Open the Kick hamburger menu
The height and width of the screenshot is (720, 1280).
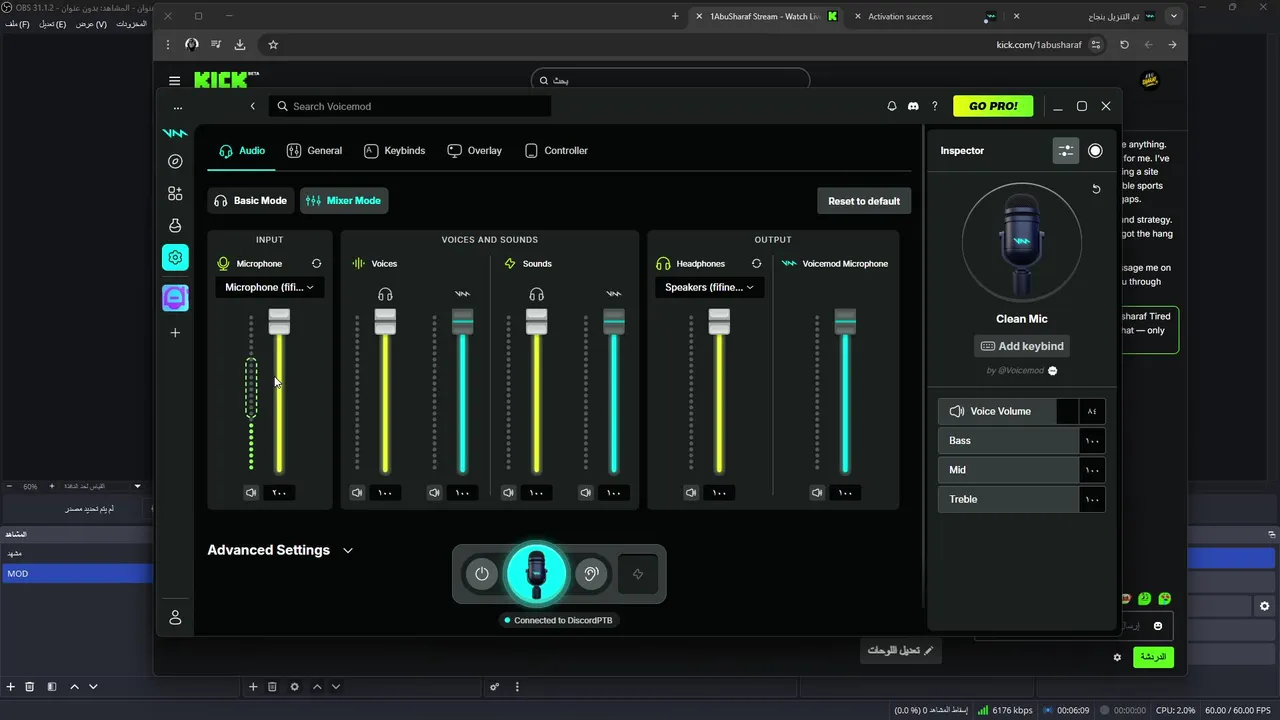175,81
